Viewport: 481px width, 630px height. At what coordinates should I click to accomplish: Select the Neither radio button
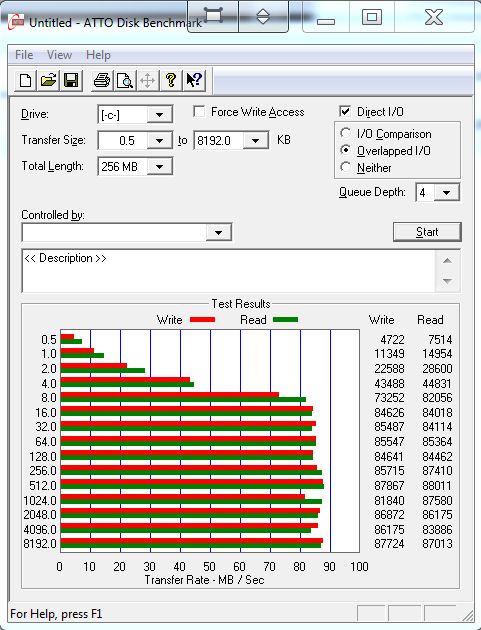click(345, 167)
